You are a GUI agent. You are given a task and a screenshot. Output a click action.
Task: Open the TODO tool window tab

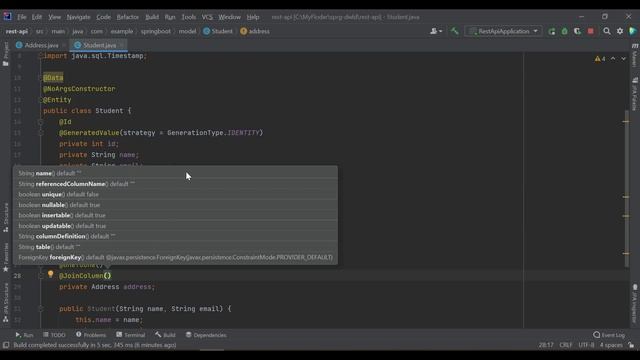(x=54, y=335)
